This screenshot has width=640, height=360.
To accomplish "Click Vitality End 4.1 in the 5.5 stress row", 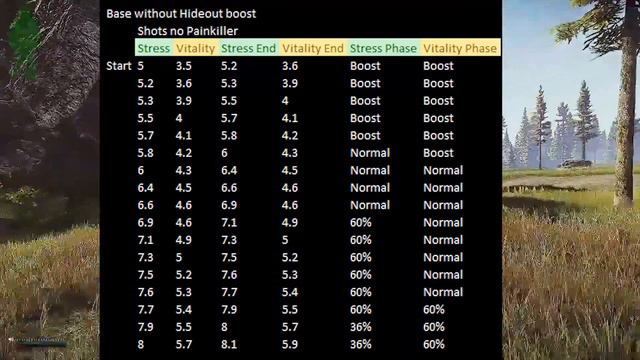I will coord(290,118).
